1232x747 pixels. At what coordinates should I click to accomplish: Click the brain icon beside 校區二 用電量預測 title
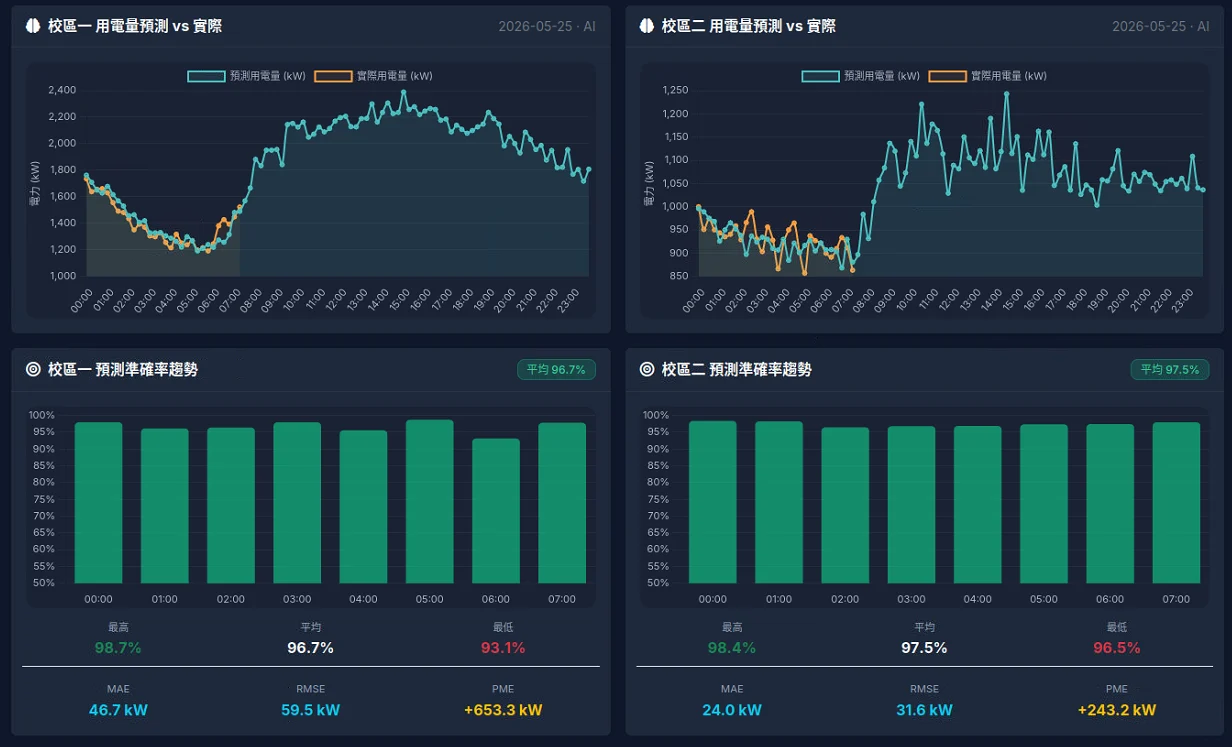tap(647, 26)
